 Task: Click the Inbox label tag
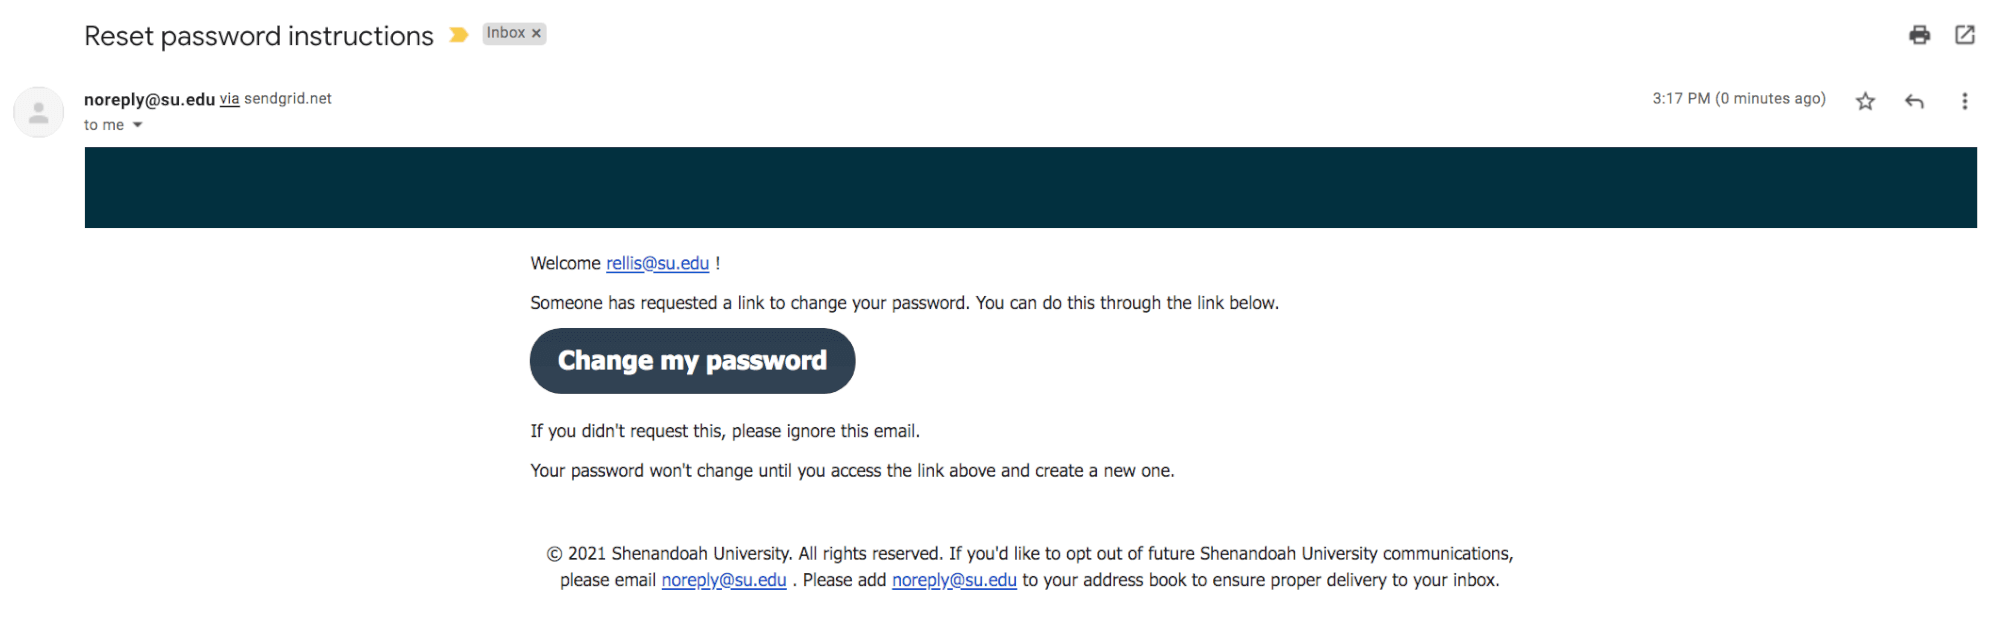(x=506, y=34)
